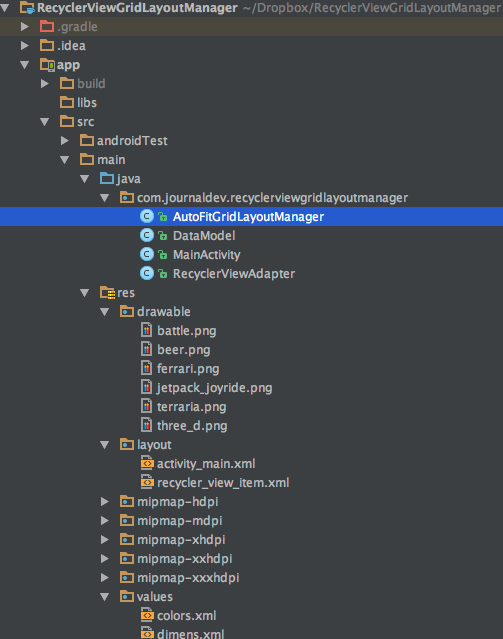The width and height of the screenshot is (503, 639).
Task: Click the class icon next to MainActivity
Action: [x=147, y=255]
